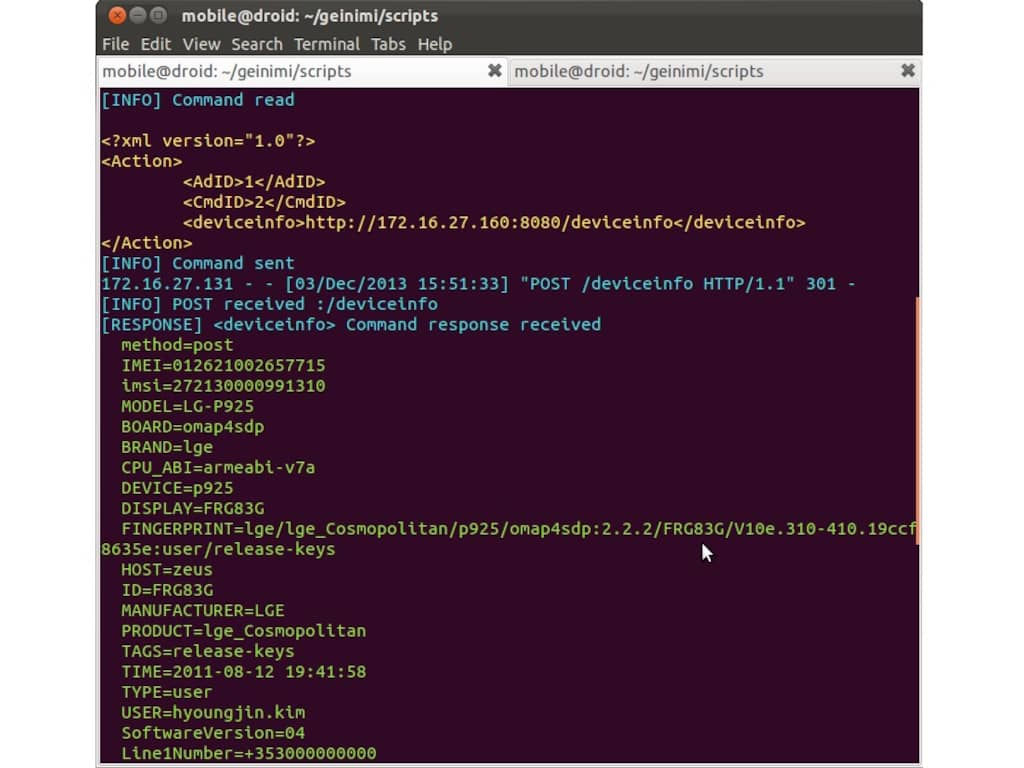Click the 'USER=hyoungjin.kim' line
Image resolution: width=1024 pixels, height=768 pixels.
coord(213,712)
